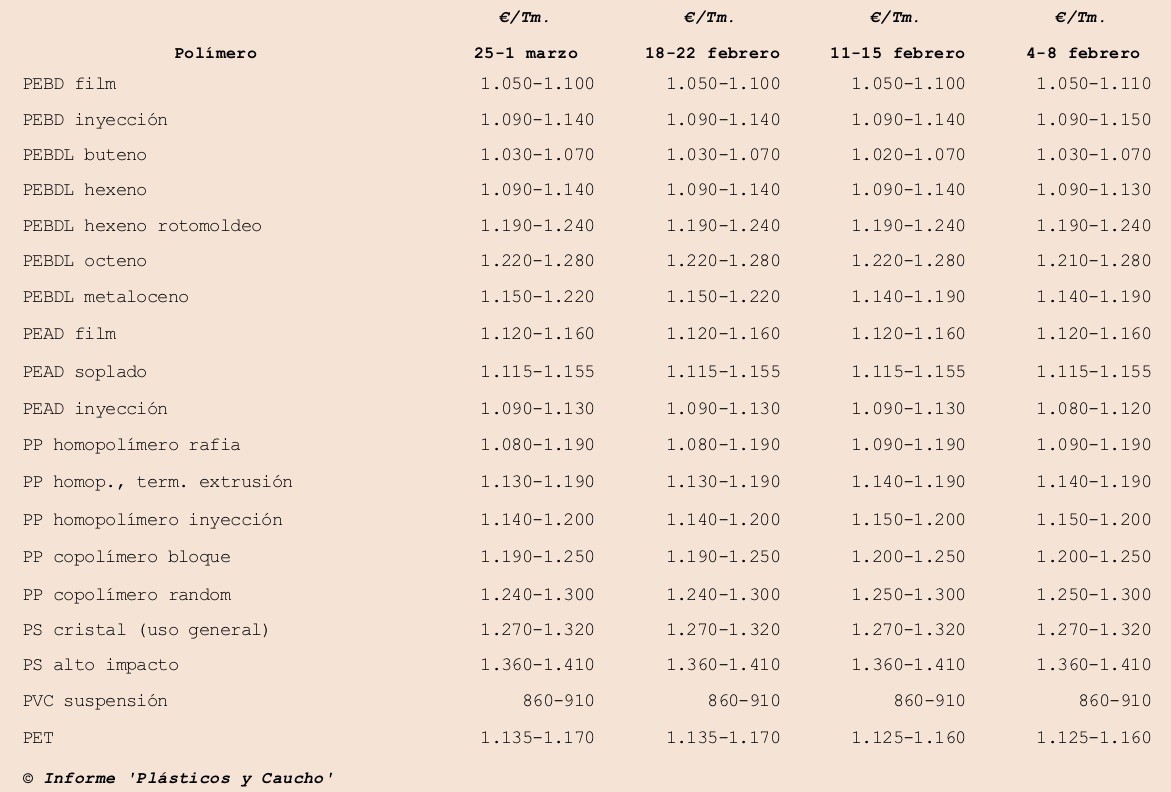
Task: Select PP homopolímero rafia row label
Action: pos(131,445)
